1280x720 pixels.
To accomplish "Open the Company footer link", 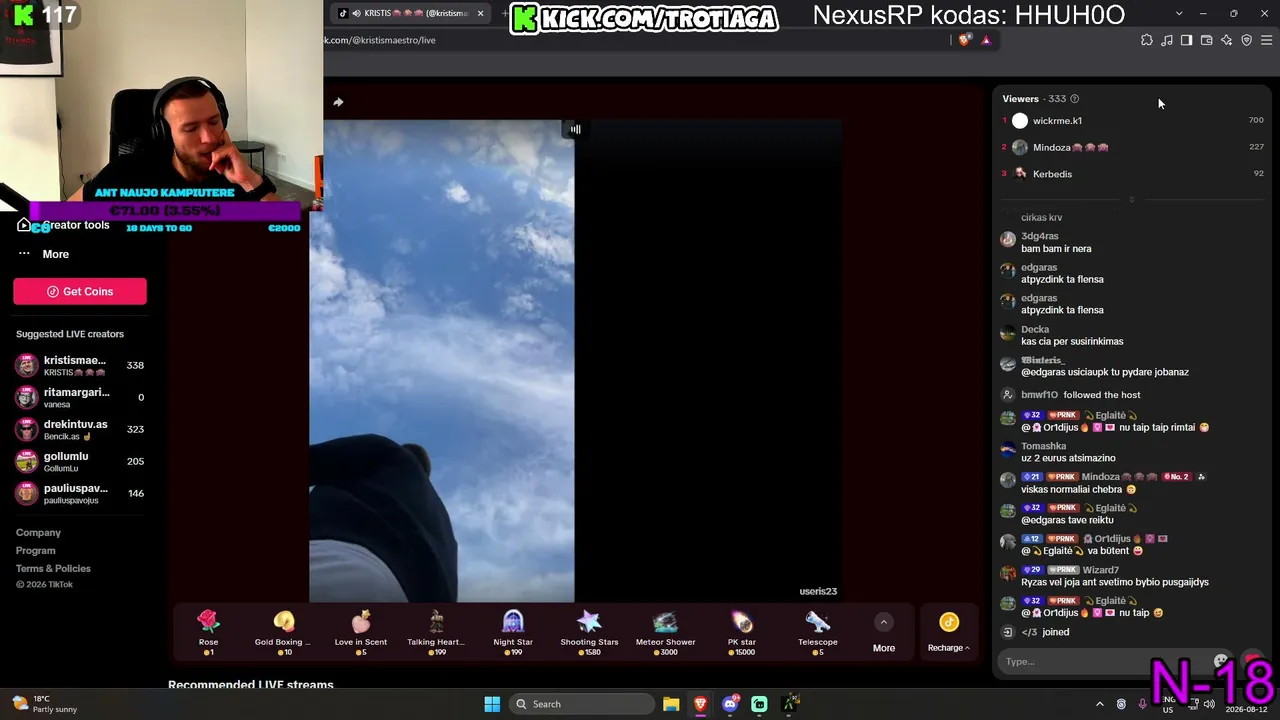I will point(38,533).
